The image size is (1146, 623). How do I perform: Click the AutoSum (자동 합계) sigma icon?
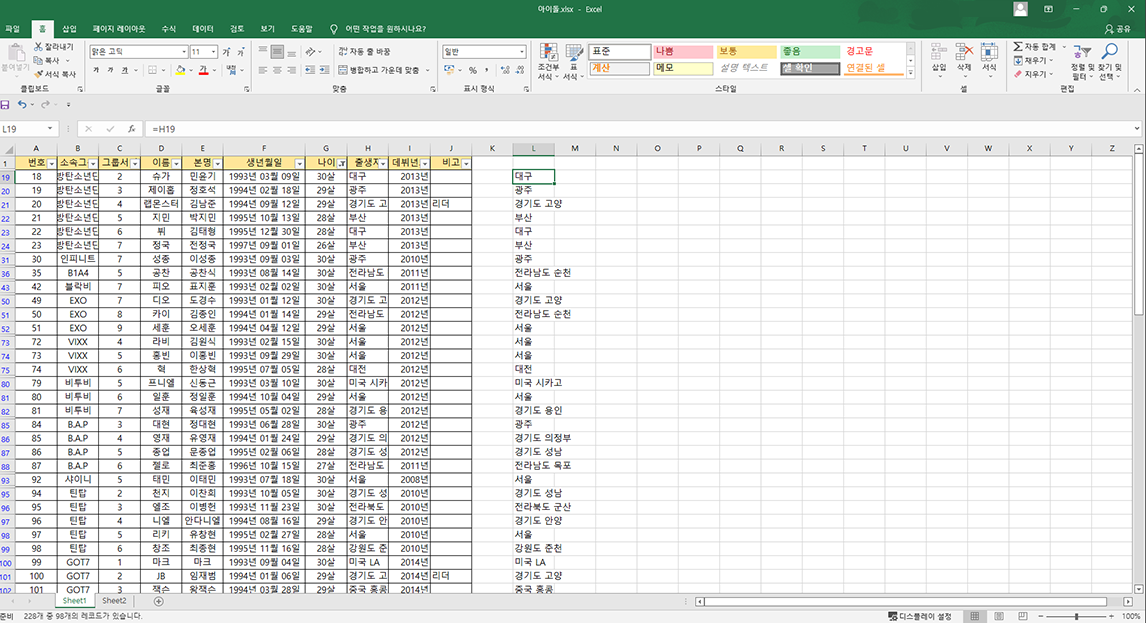click(x=1017, y=47)
